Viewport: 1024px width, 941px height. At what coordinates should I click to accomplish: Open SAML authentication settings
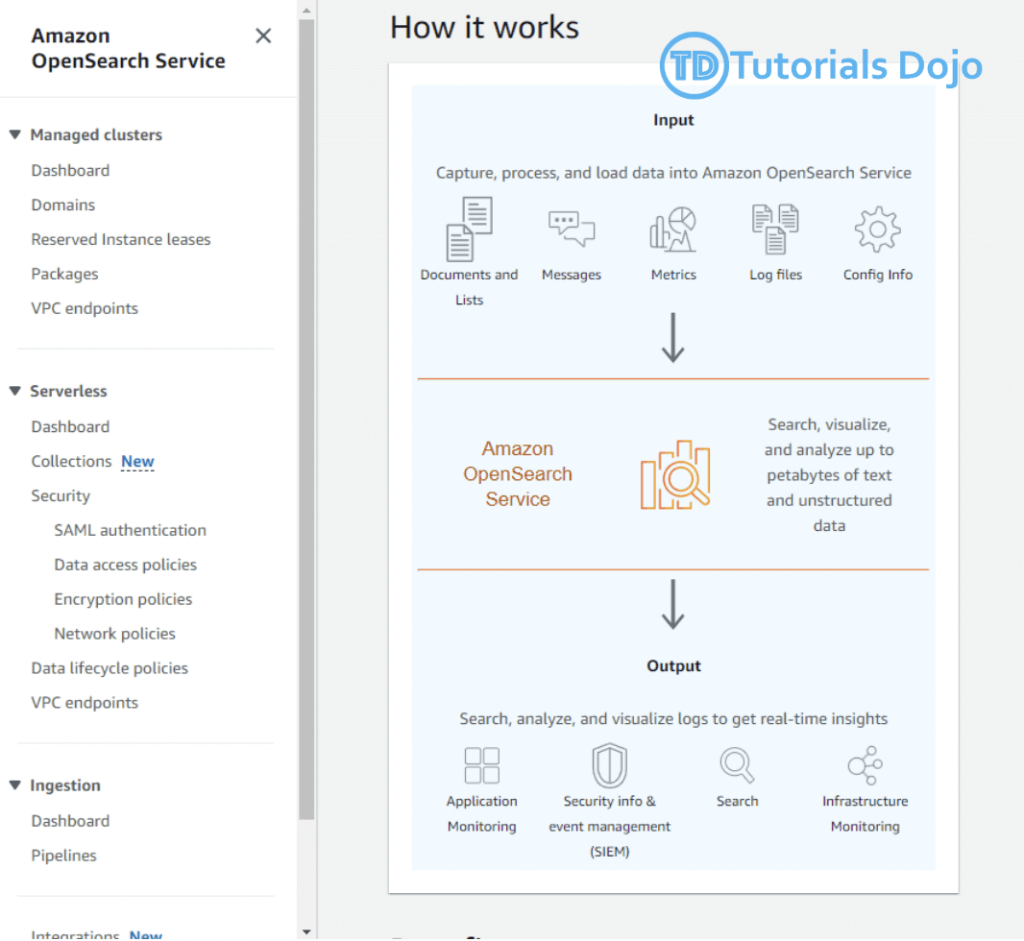pyautogui.click(x=130, y=530)
